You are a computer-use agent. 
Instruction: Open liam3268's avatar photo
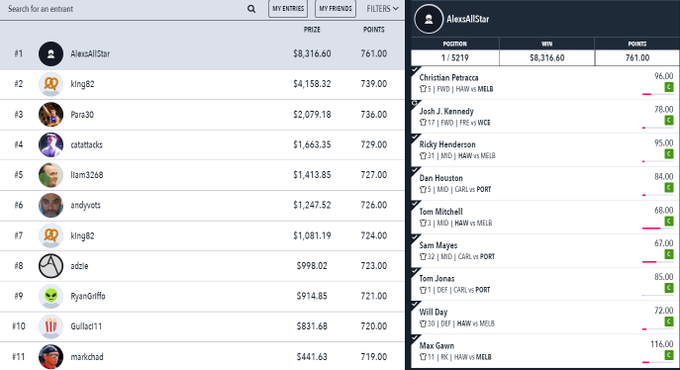51,175
